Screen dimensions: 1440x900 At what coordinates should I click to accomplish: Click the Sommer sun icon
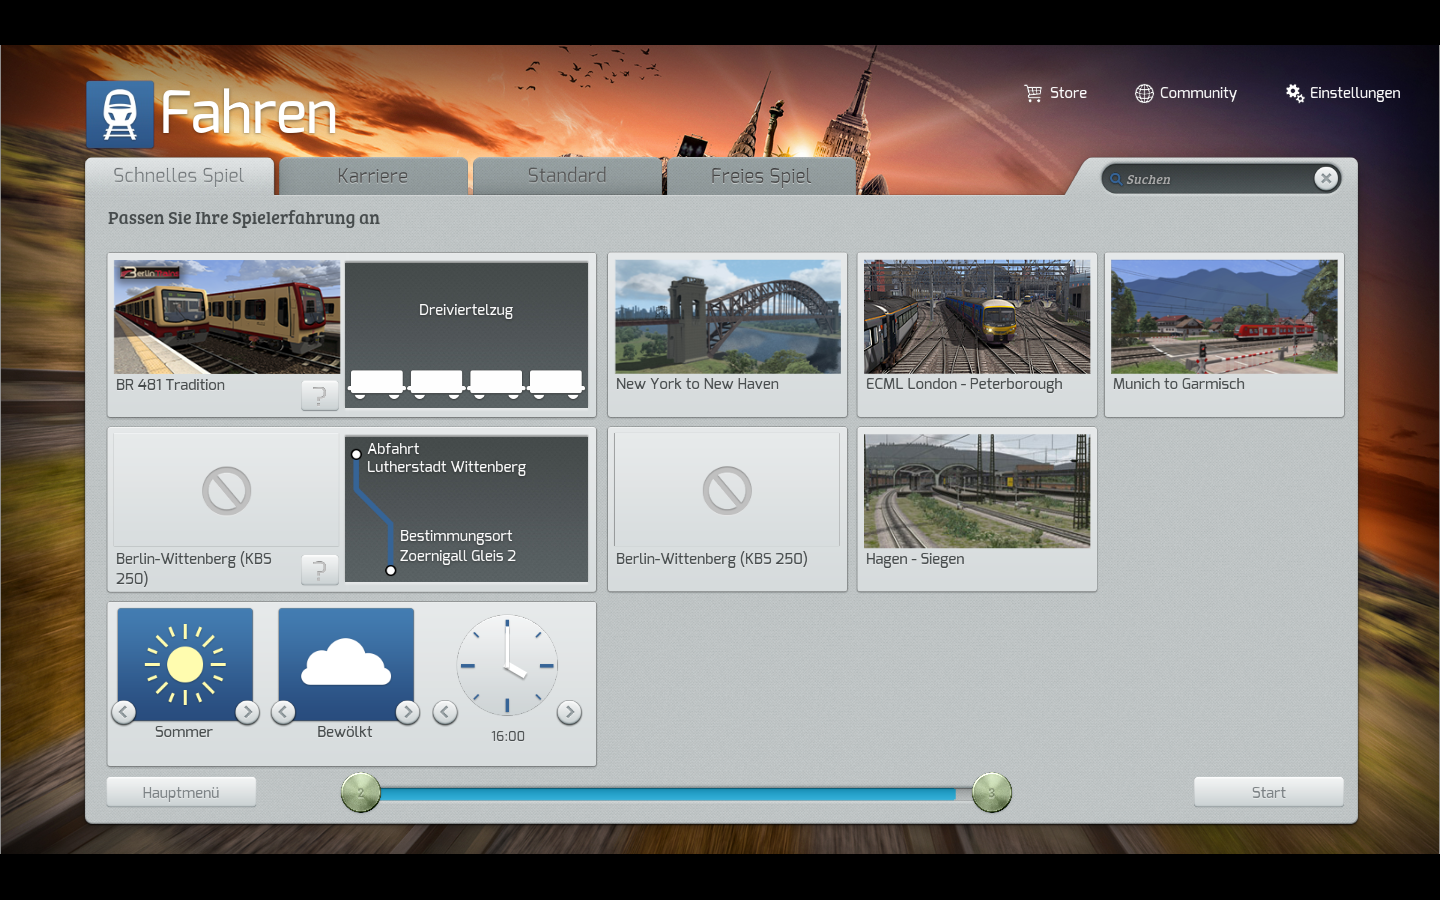[x=185, y=664]
